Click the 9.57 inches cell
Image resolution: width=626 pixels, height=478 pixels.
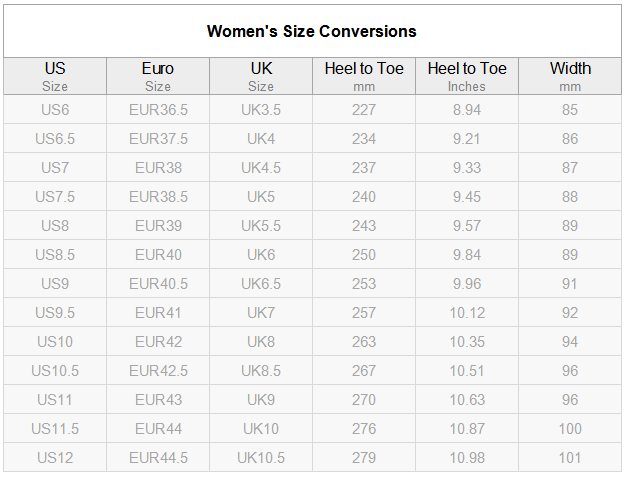[467, 226]
